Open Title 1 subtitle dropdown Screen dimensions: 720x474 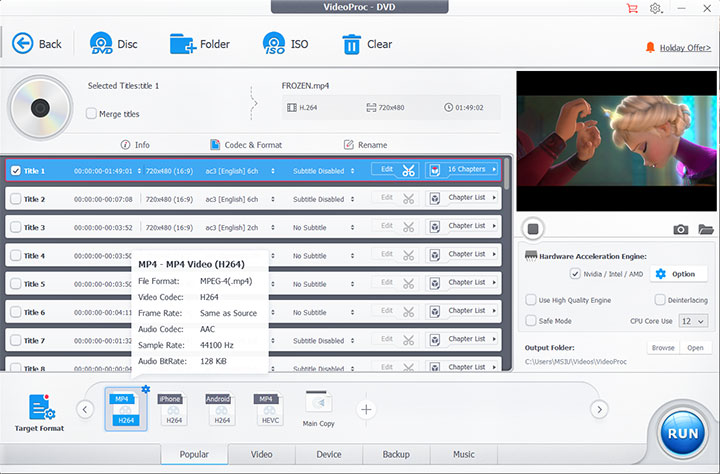click(324, 171)
